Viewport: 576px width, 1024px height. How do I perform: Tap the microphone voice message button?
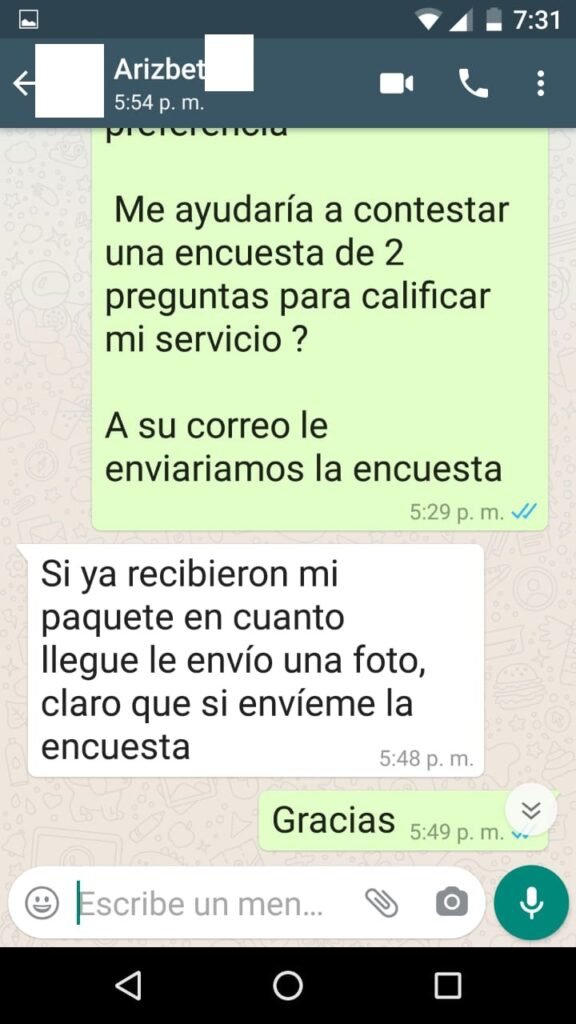click(531, 903)
